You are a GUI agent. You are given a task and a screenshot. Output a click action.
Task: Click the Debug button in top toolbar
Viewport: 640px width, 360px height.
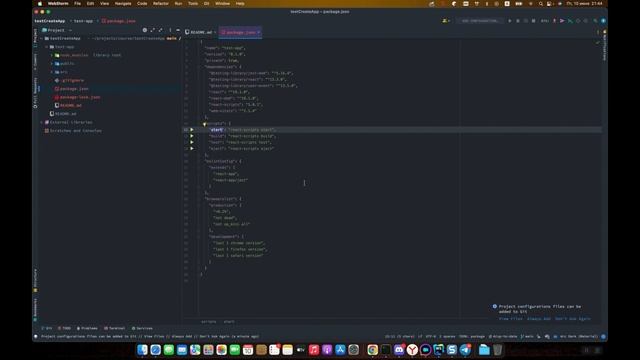click(518, 21)
